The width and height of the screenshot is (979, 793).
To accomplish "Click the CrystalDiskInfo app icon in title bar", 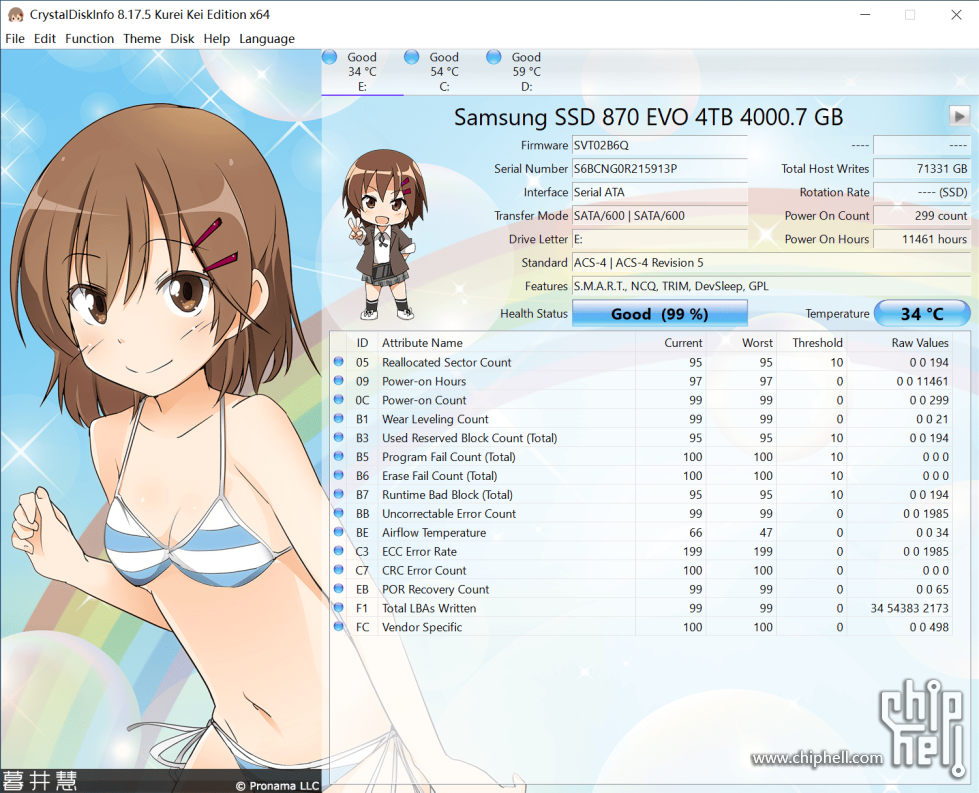I will 16,14.
